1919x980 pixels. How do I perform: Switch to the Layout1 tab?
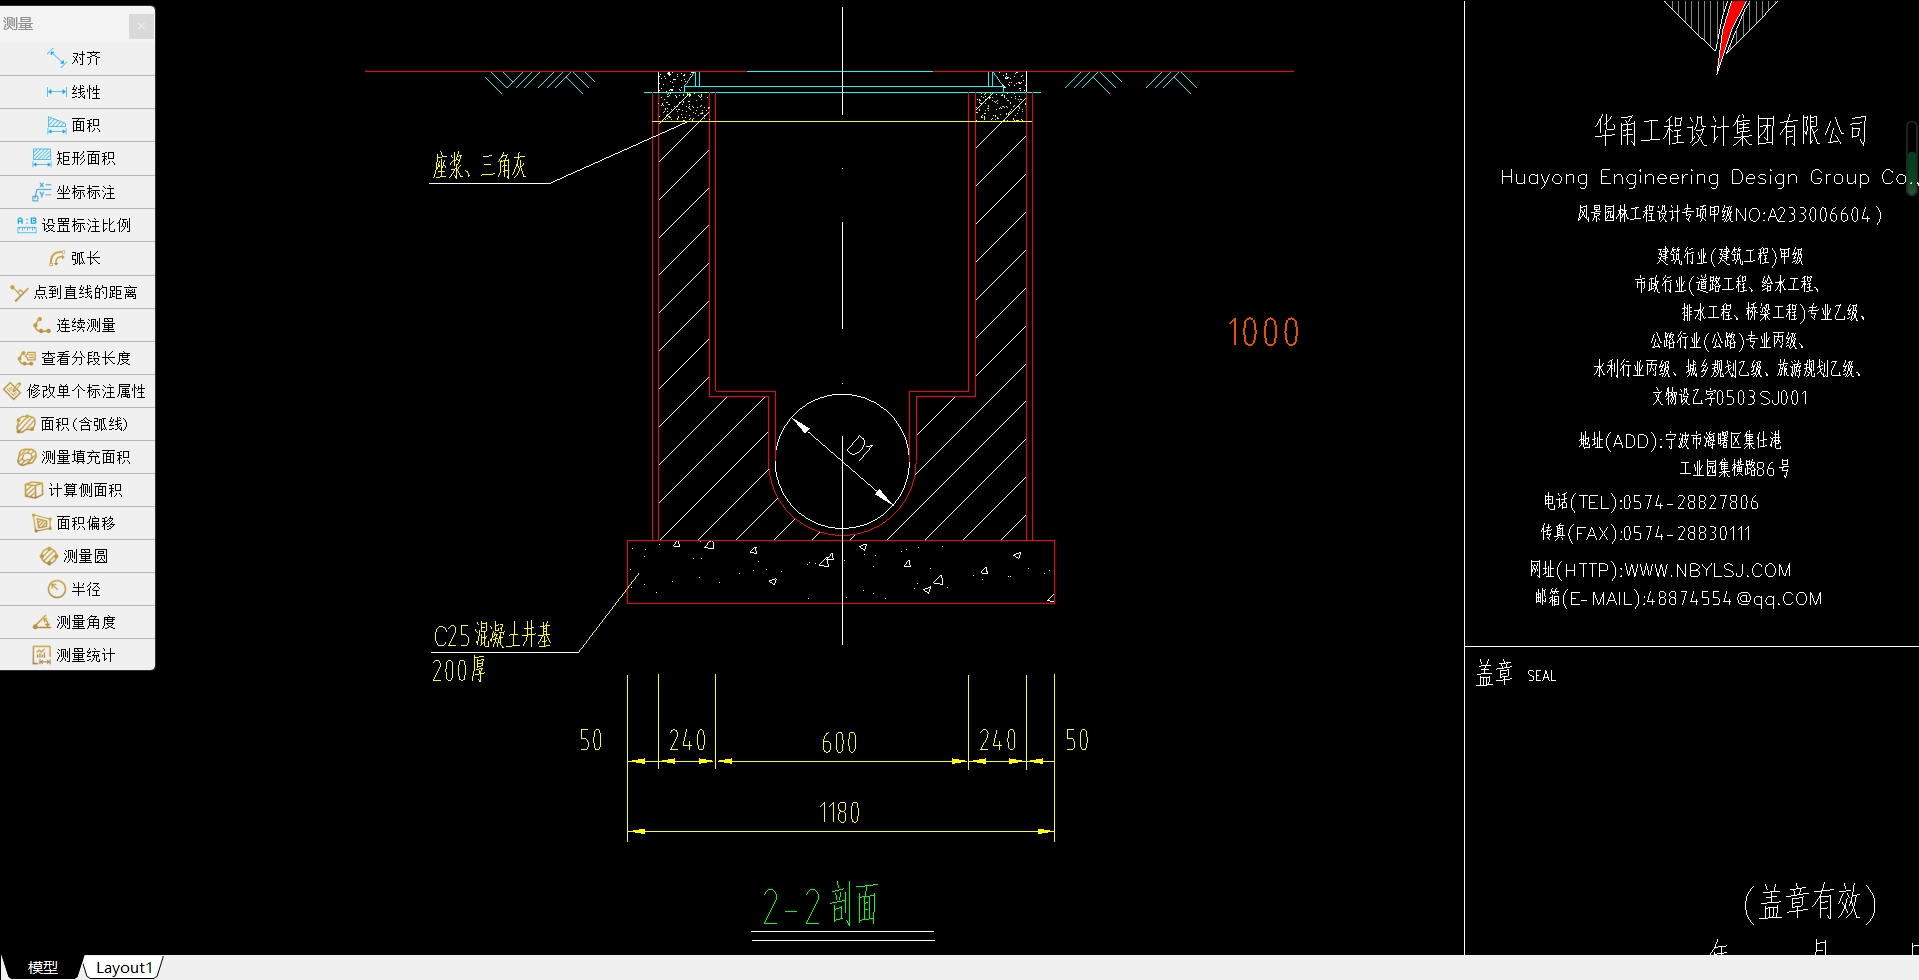coord(124,967)
